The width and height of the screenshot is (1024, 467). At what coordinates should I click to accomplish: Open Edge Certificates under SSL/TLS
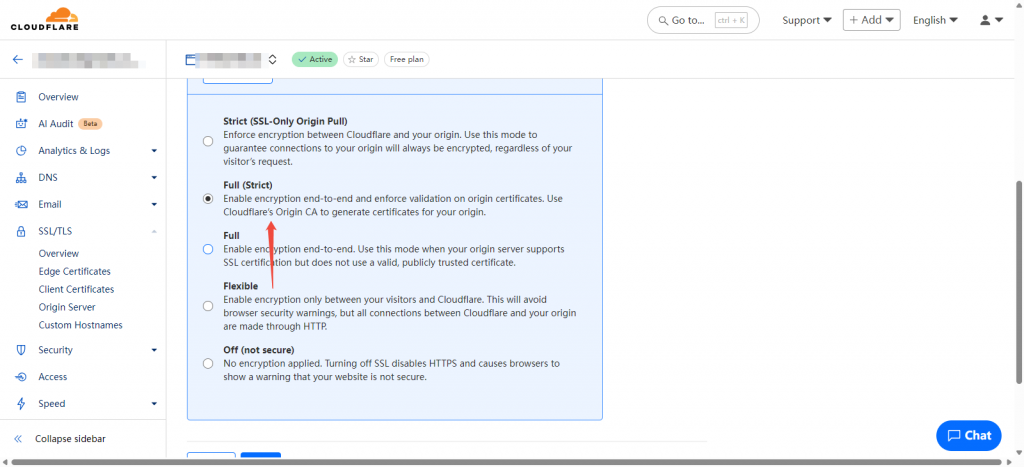tap(74, 271)
